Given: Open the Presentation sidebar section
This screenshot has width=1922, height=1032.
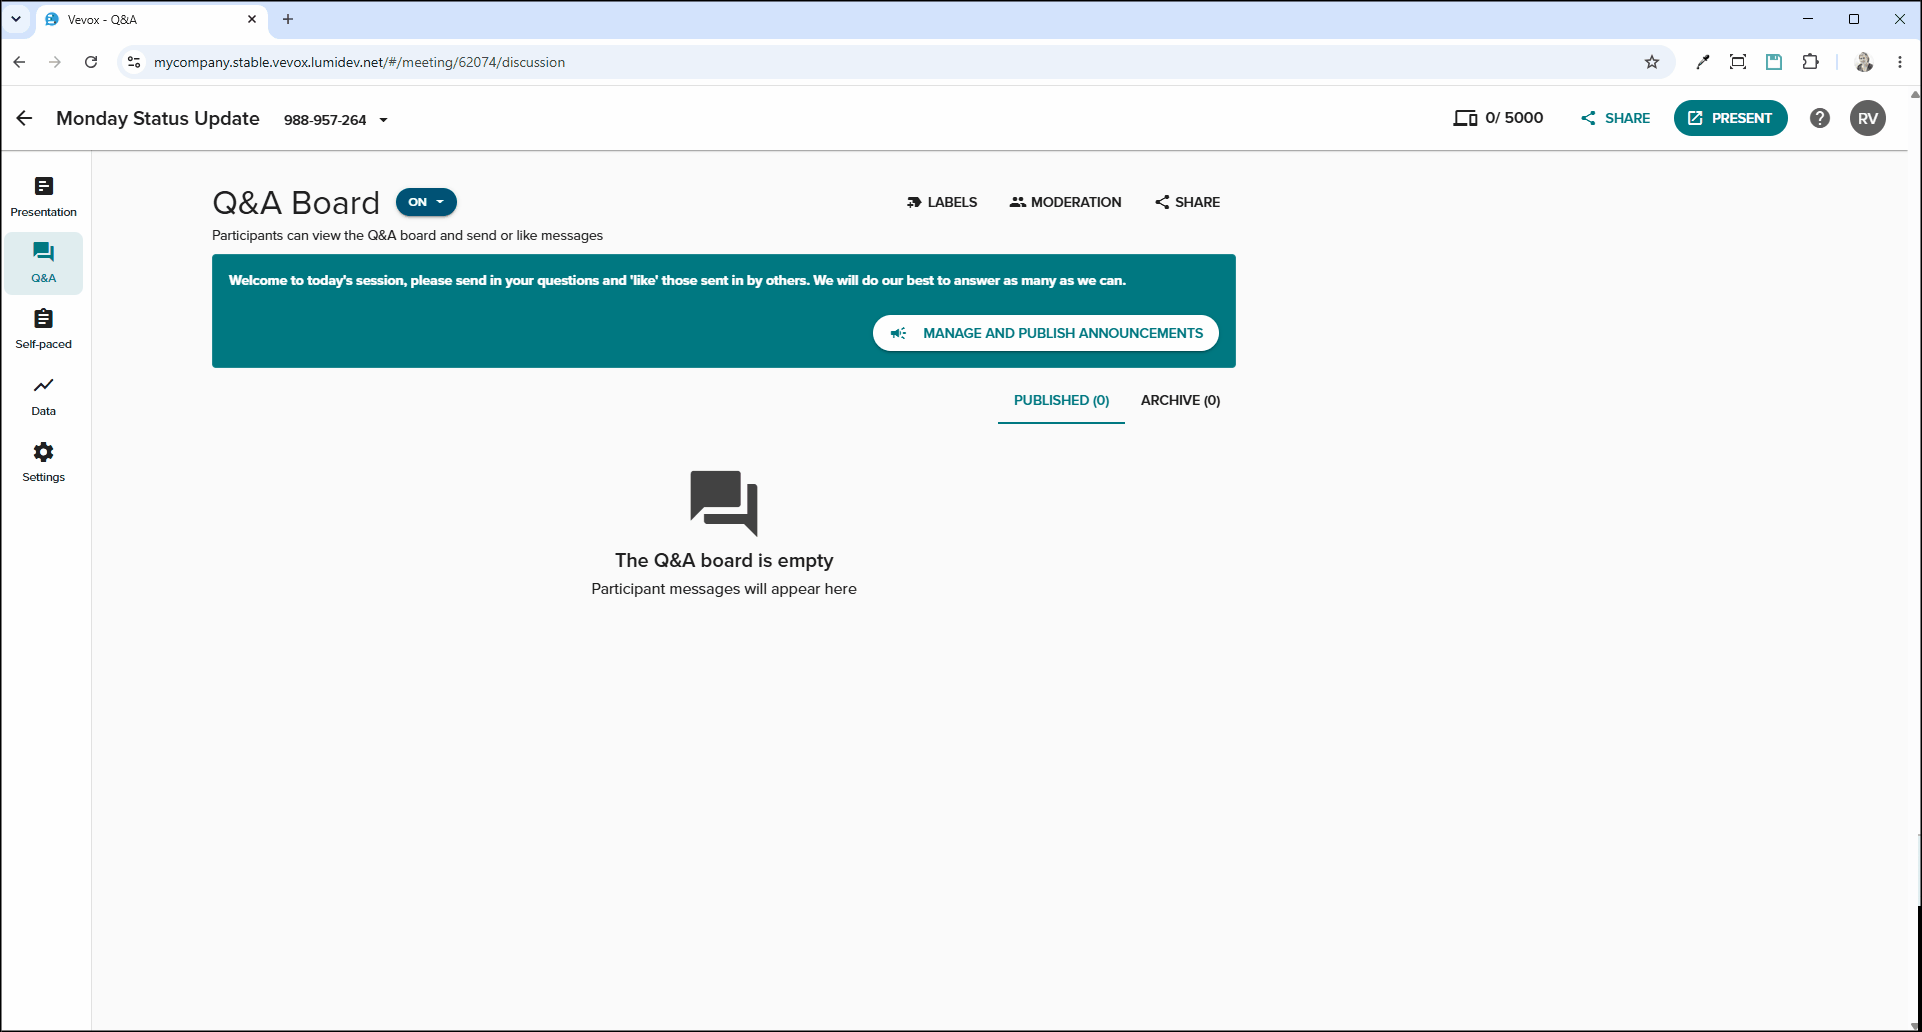Looking at the screenshot, I should (x=43, y=197).
